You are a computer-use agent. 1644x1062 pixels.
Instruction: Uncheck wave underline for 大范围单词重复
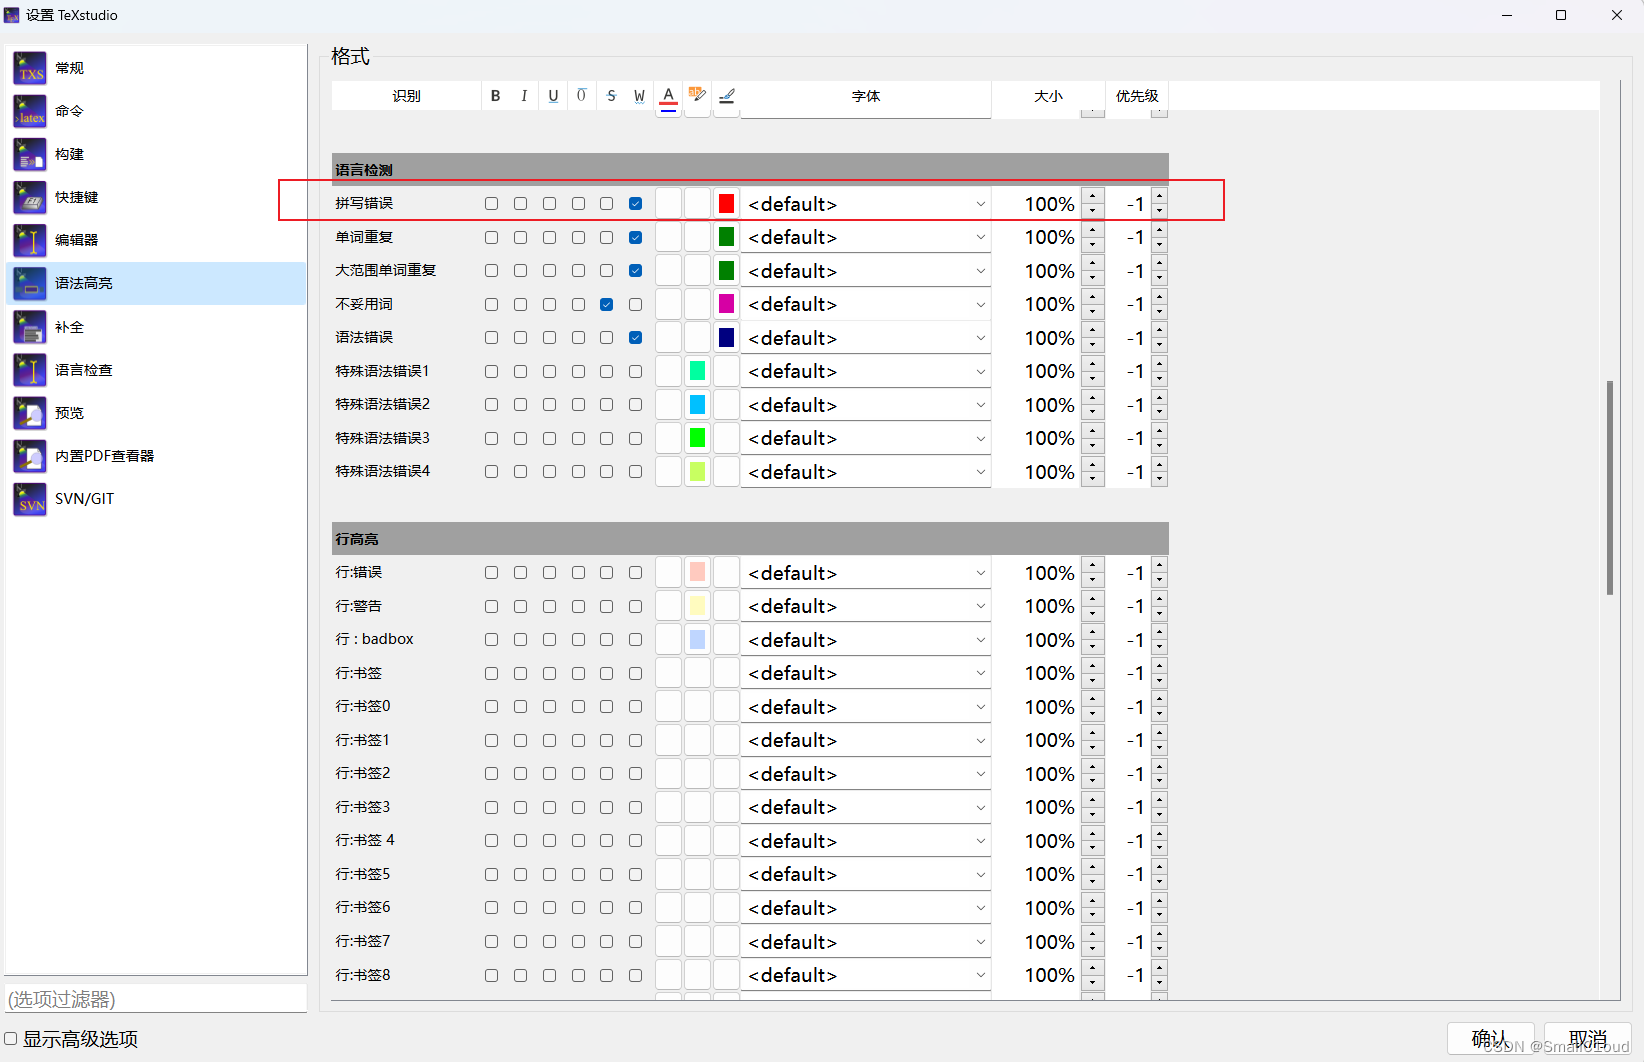[635, 271]
